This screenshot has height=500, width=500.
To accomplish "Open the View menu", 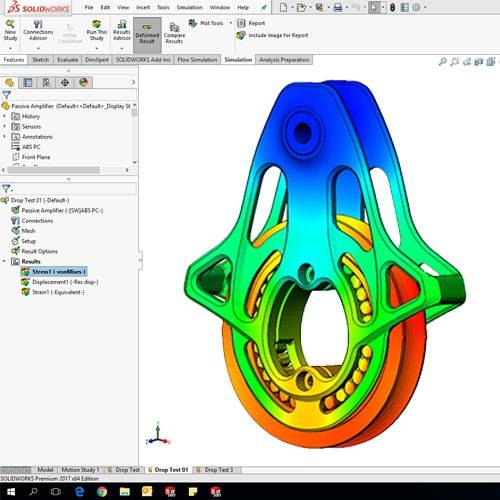I will pyautogui.click(x=123, y=7).
